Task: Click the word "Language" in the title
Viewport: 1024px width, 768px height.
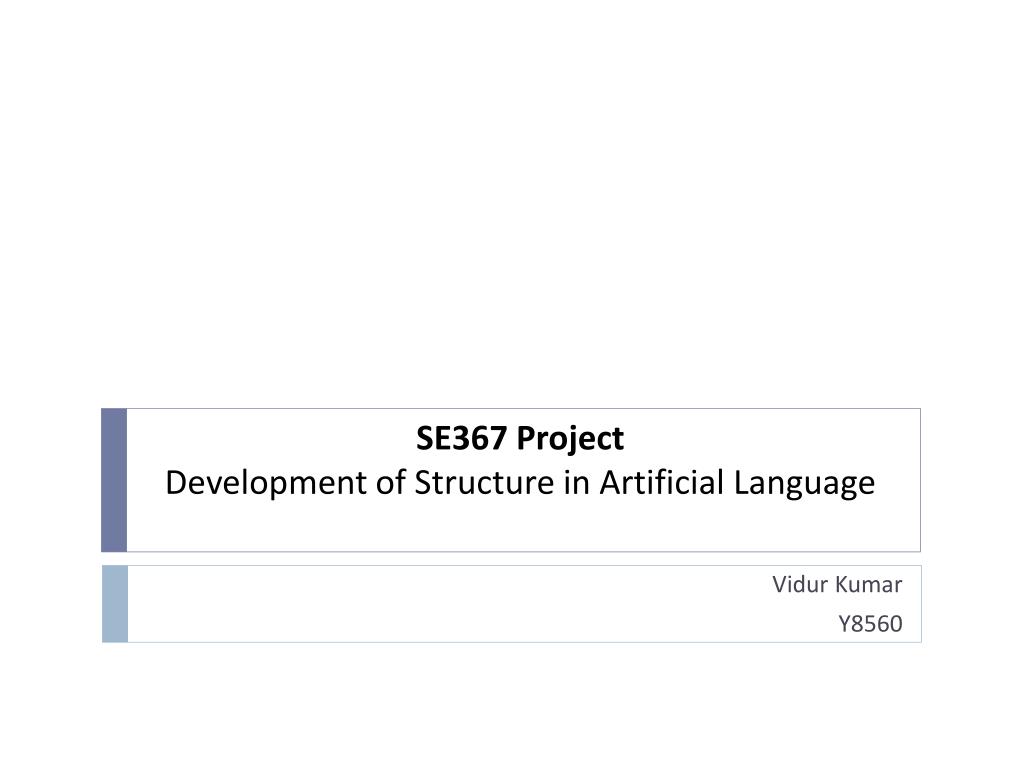Action: tap(804, 485)
